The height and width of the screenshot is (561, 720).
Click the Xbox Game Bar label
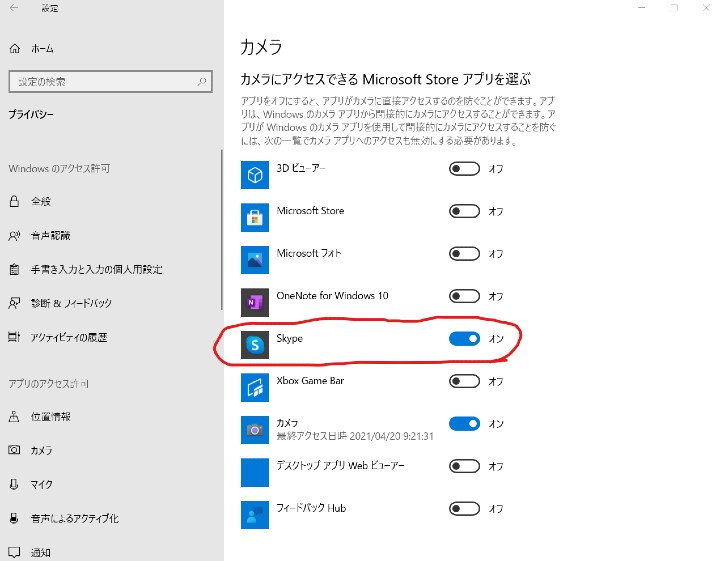coord(310,381)
